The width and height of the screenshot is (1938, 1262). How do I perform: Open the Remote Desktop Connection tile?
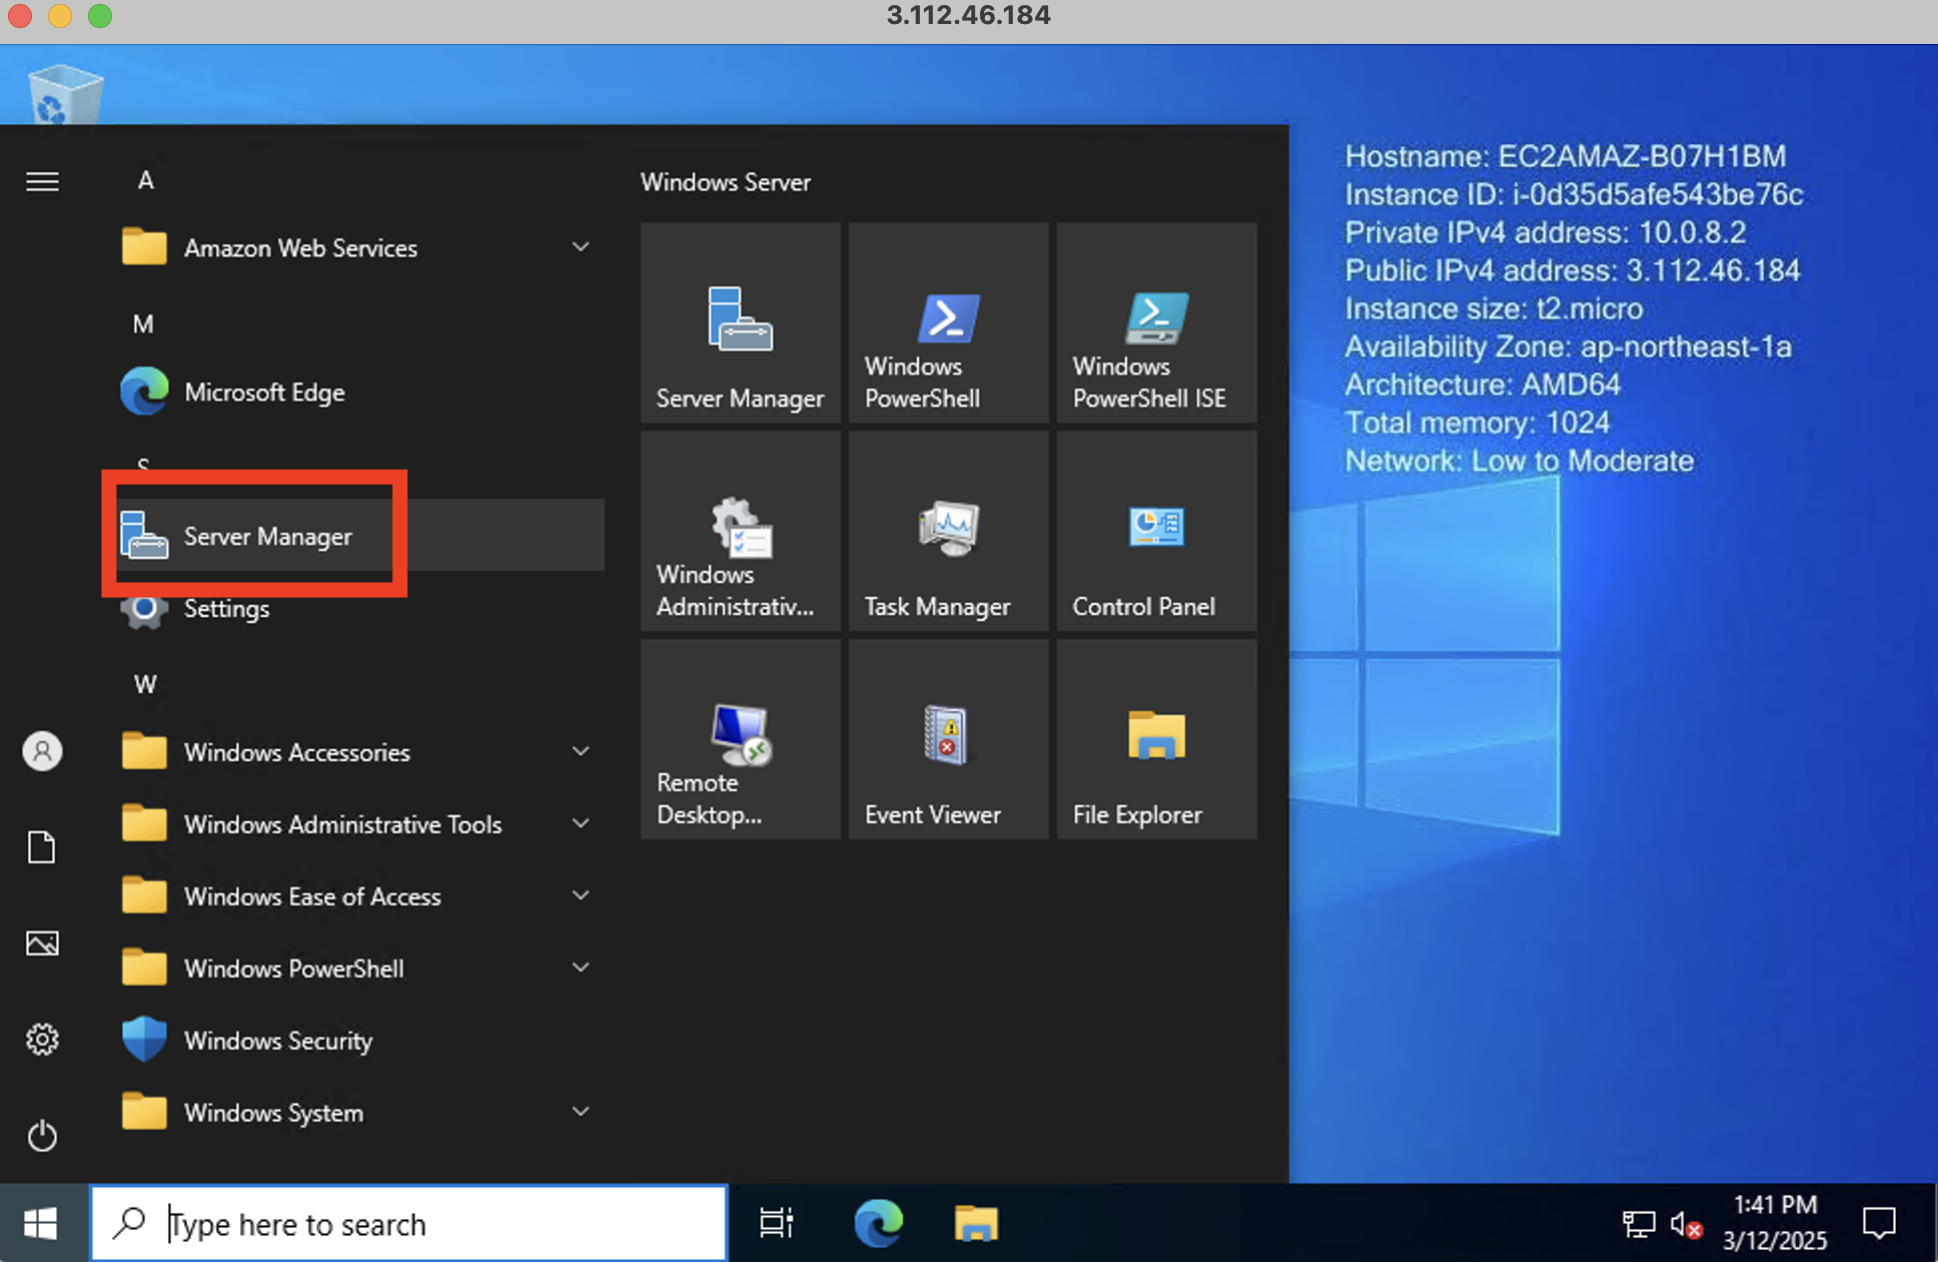tap(740, 739)
